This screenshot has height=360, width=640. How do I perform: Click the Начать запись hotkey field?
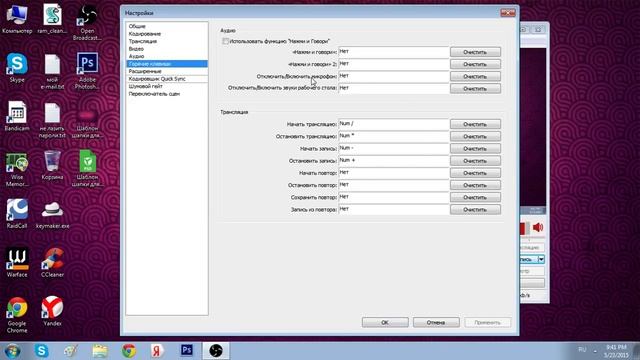tap(393, 149)
